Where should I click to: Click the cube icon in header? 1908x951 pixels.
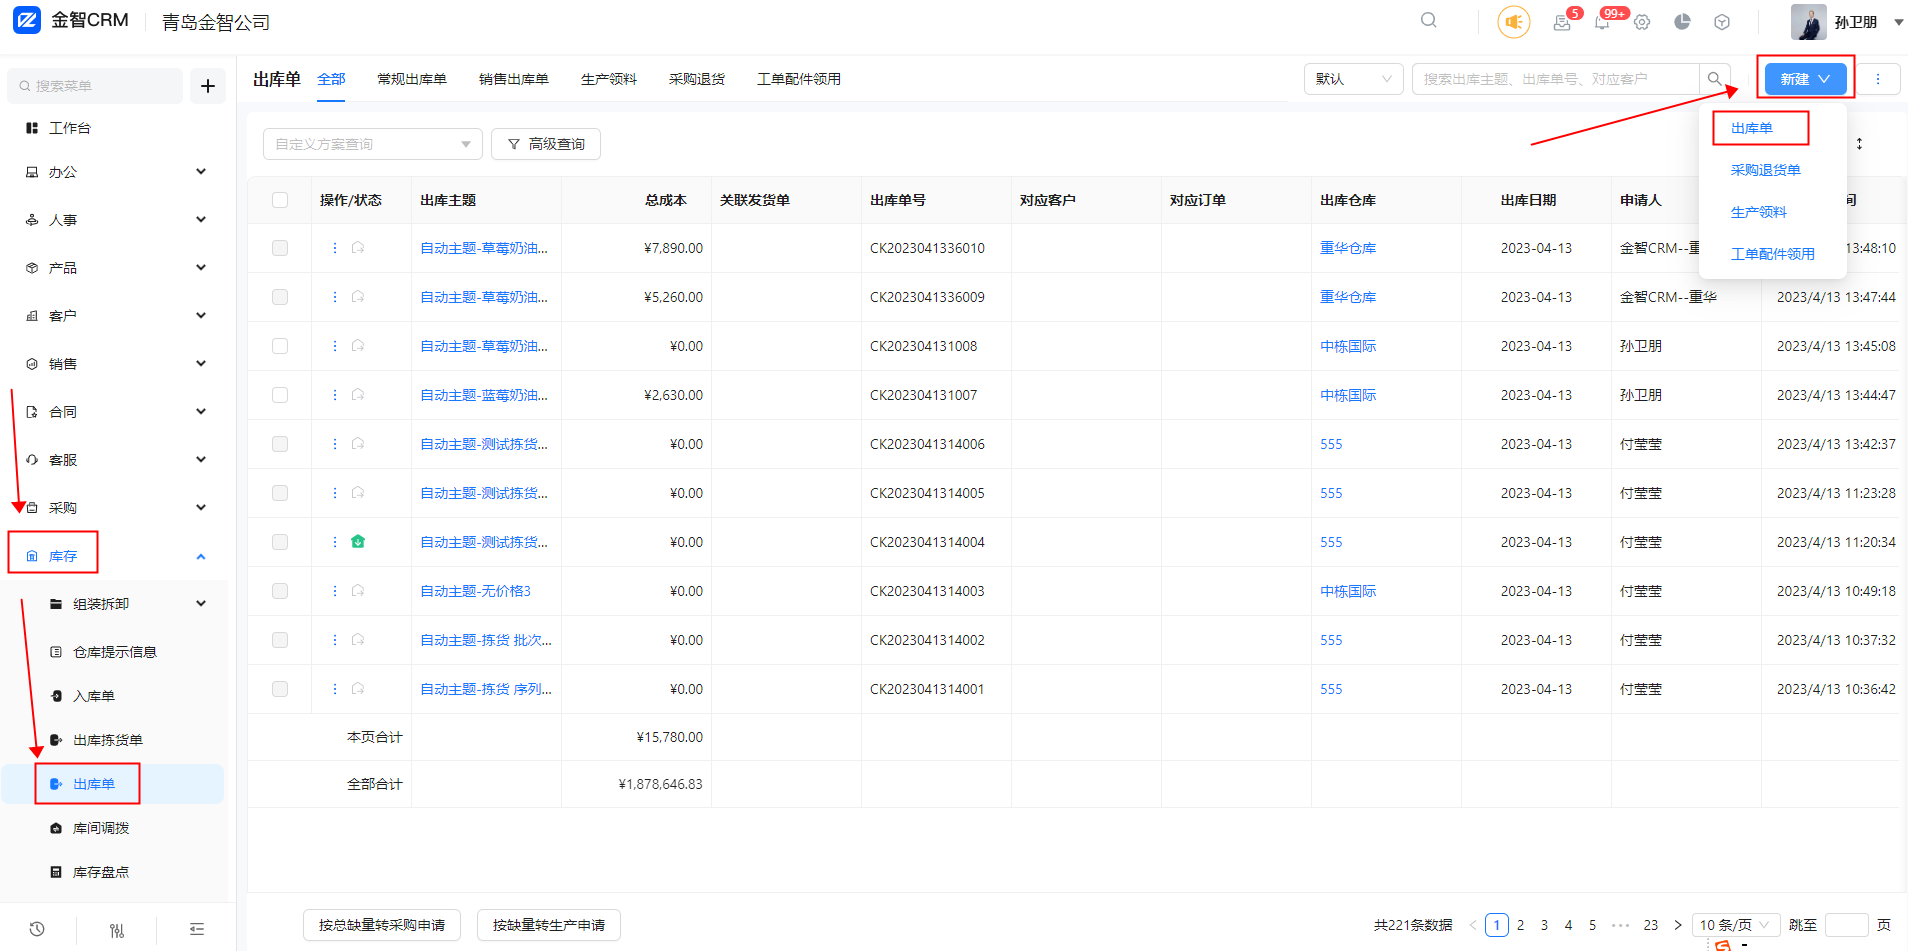(1722, 22)
